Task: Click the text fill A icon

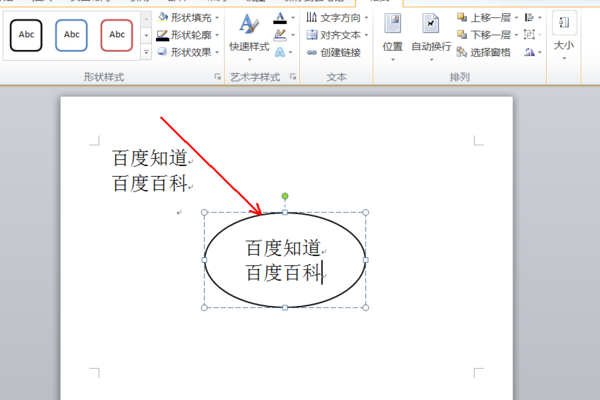Action: click(280, 18)
